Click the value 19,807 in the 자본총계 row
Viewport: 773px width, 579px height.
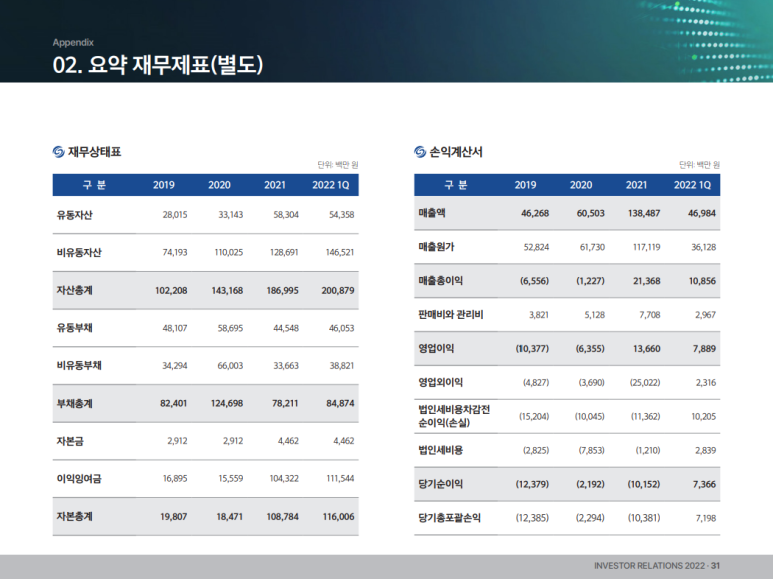point(174,516)
